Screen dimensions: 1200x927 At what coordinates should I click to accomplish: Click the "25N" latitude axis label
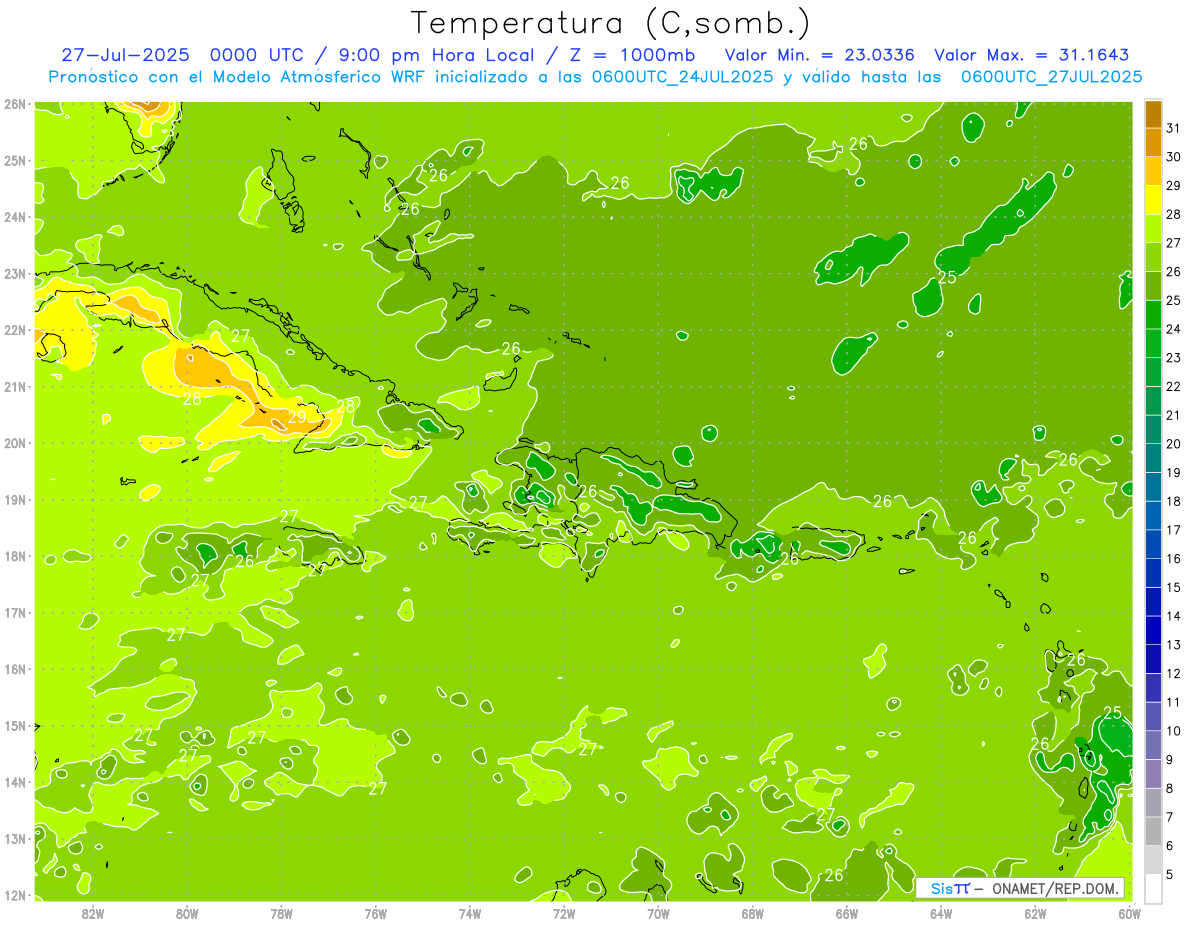pyautogui.click(x=14, y=161)
